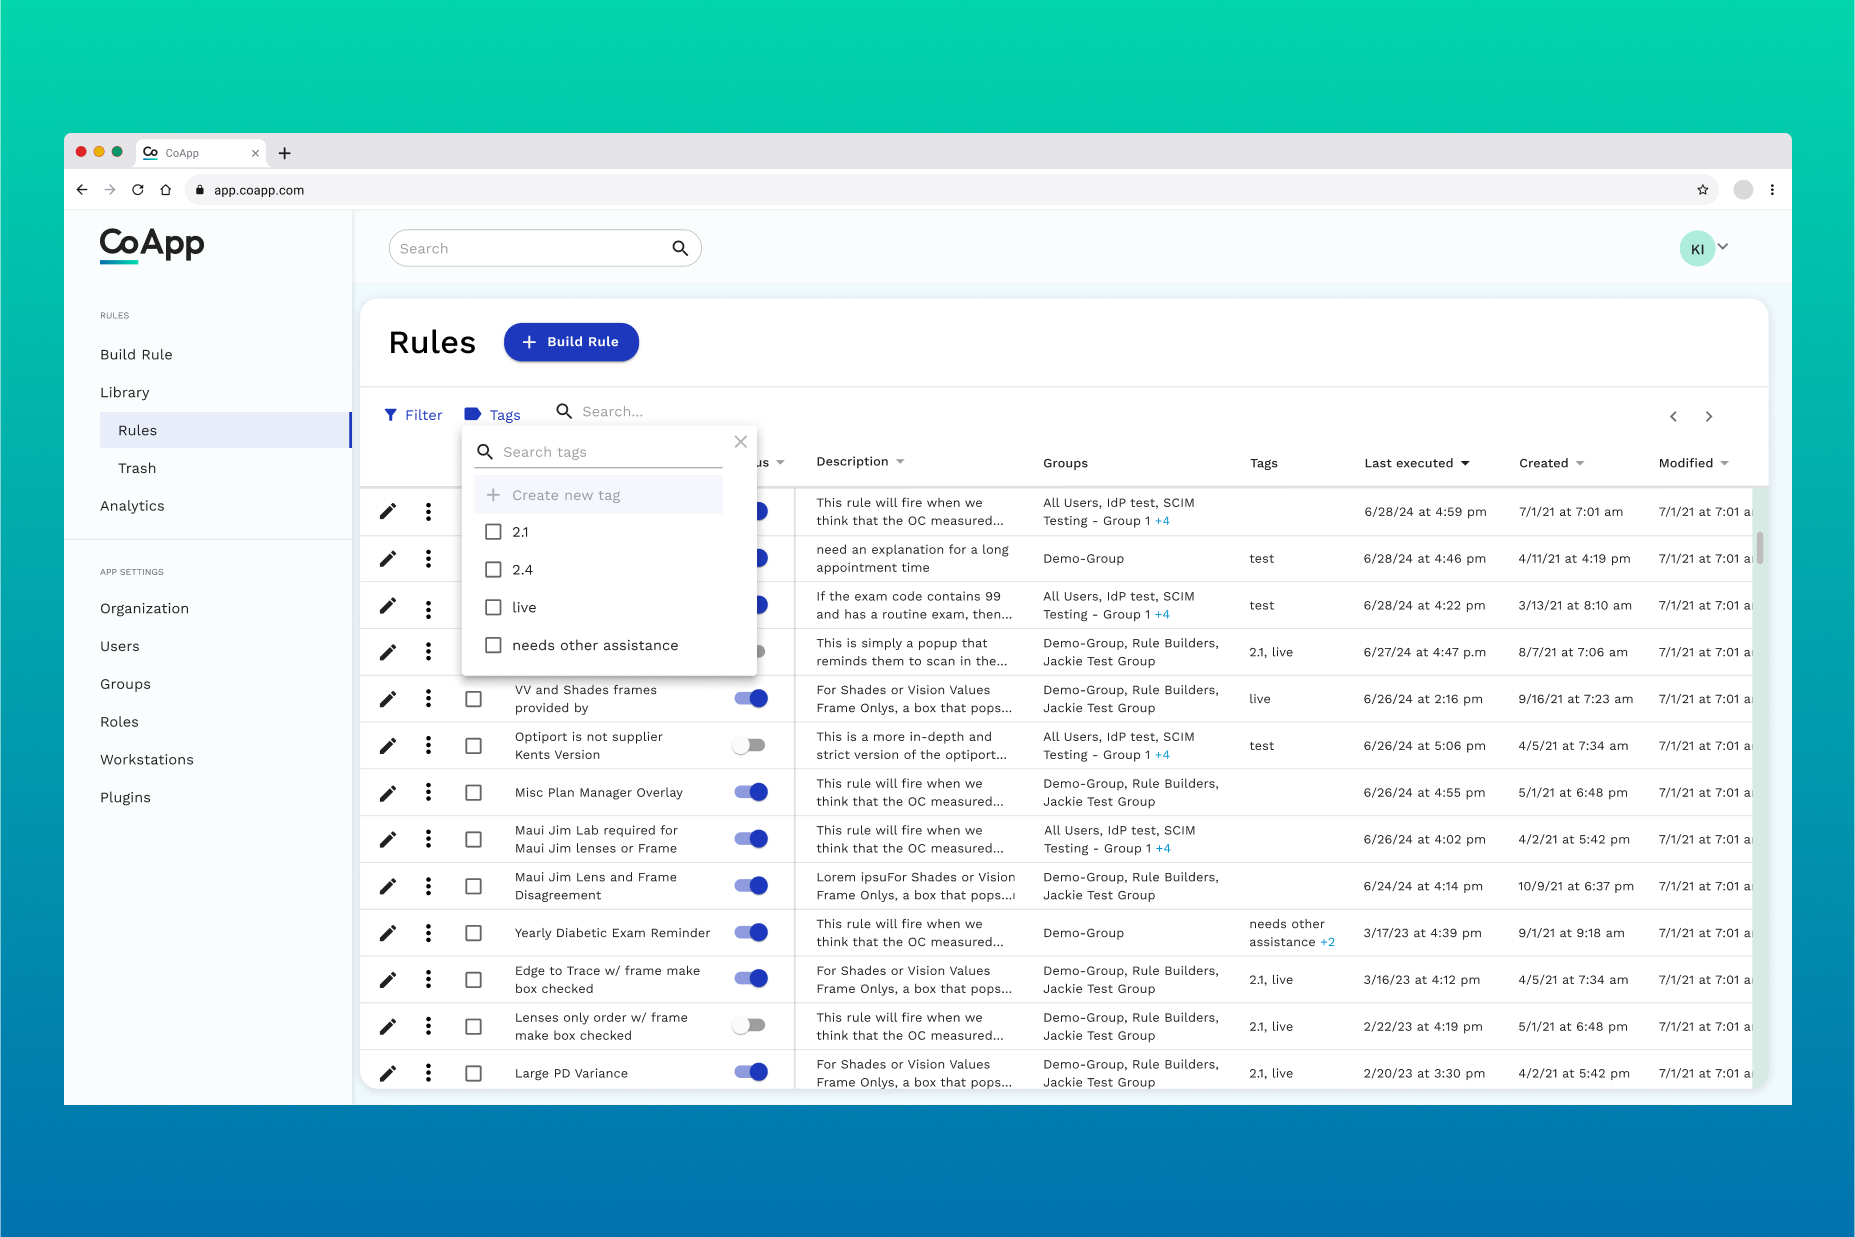Enable the Optiport is not supplier rule
This screenshot has height=1237, width=1855.
tap(749, 746)
